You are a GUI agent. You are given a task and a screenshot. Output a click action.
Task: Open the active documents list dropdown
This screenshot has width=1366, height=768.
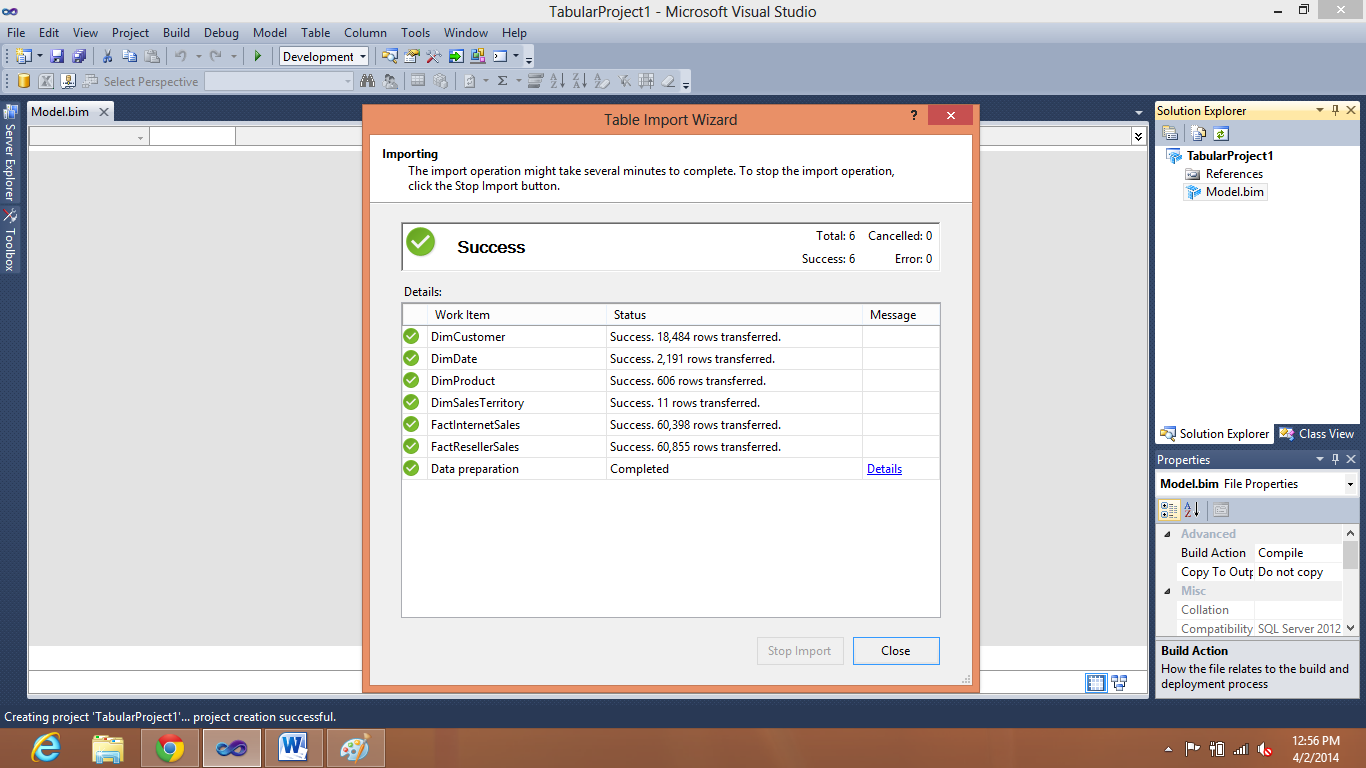pos(1138,112)
